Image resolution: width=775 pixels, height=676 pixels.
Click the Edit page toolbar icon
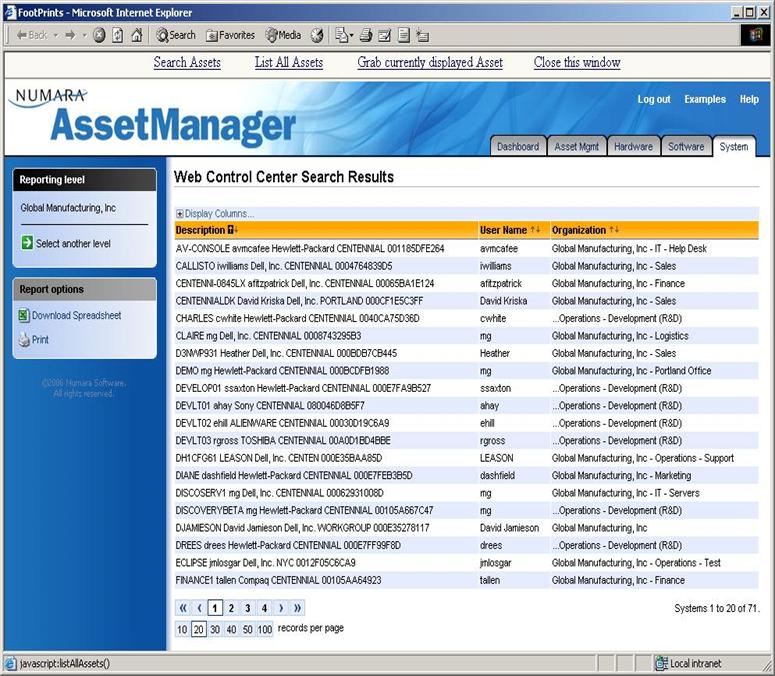(x=385, y=35)
